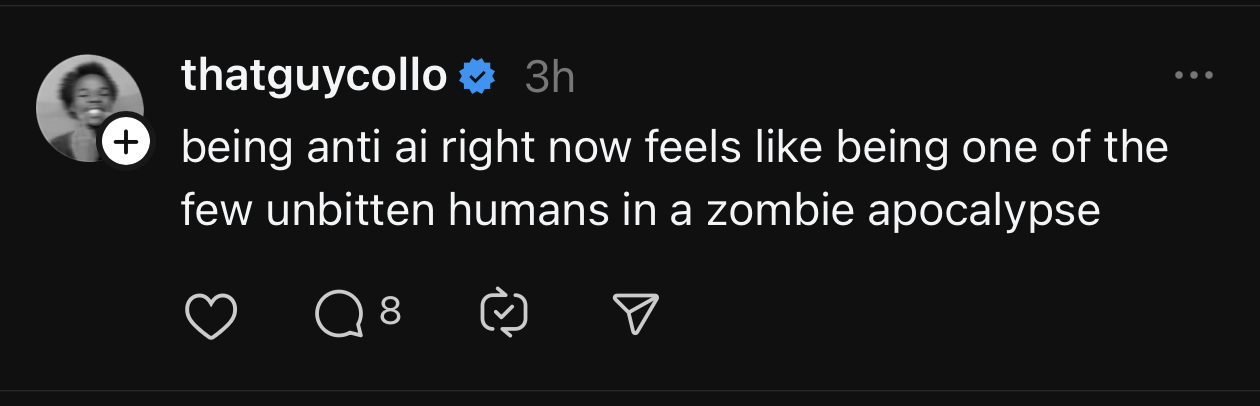The height and width of the screenshot is (406, 1260).
Task: Visit the thatguycollo username link
Action: (314, 76)
